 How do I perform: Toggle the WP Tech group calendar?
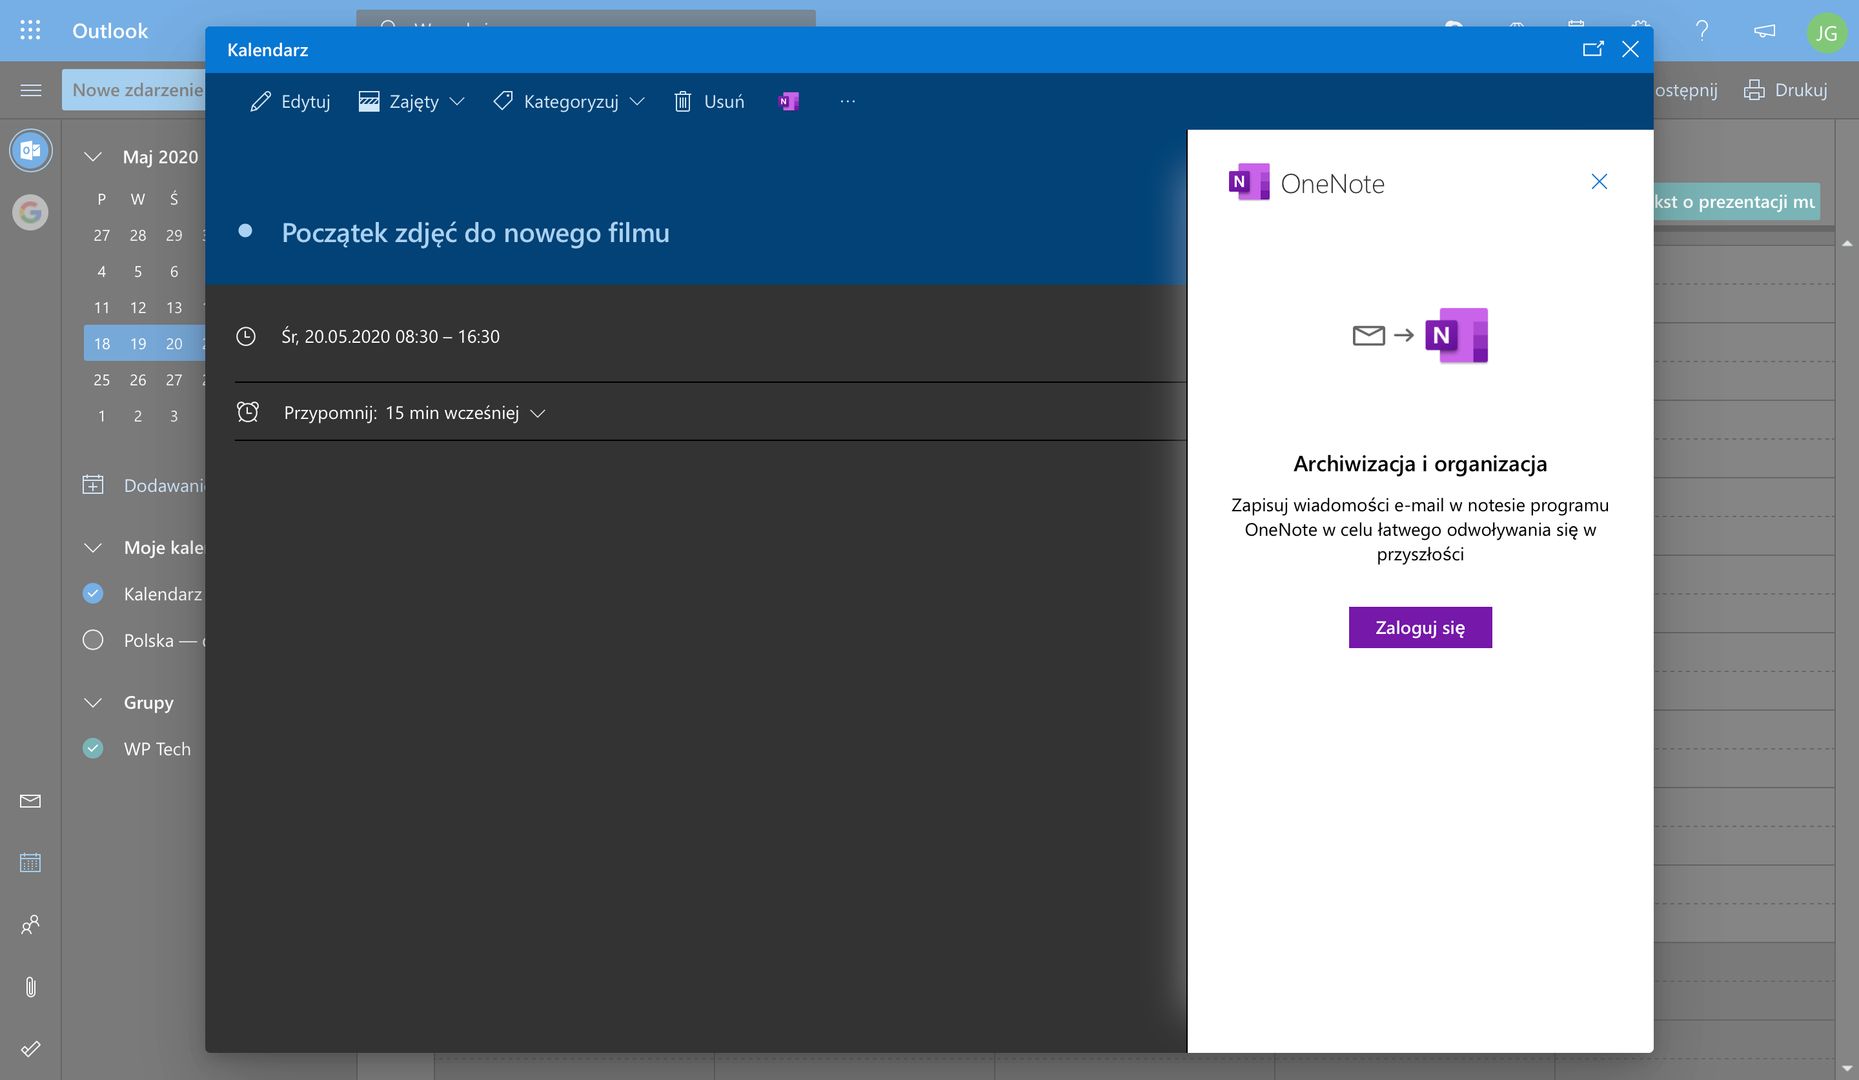point(93,748)
